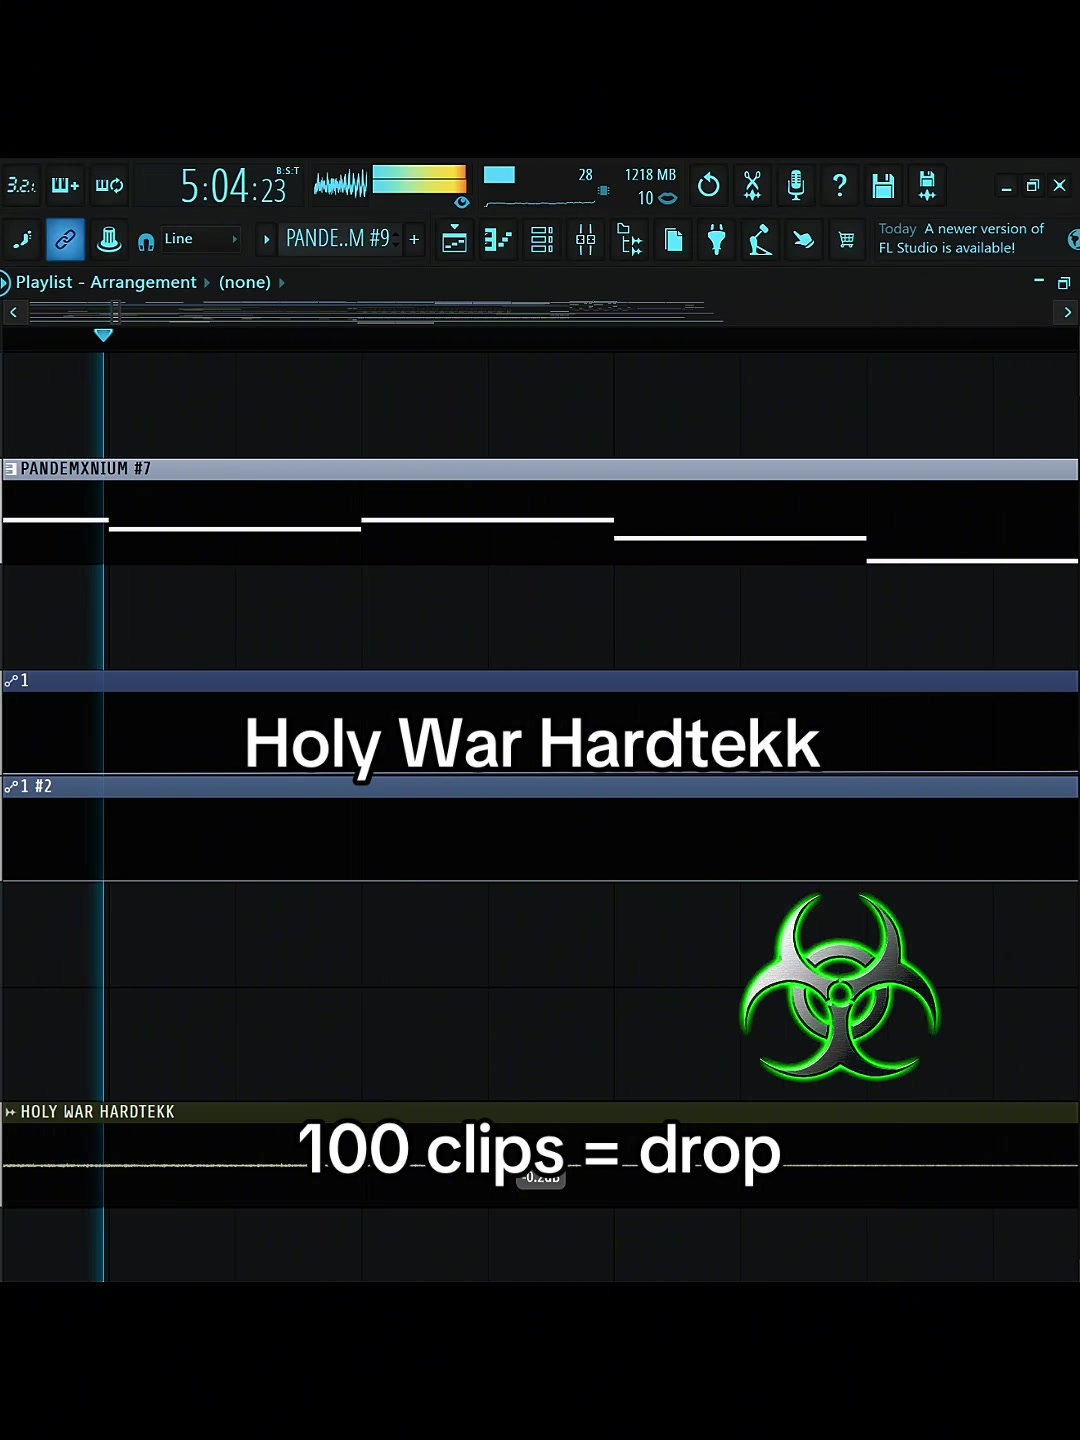
Task: Click the touch controller hand icon
Action: 804,240
